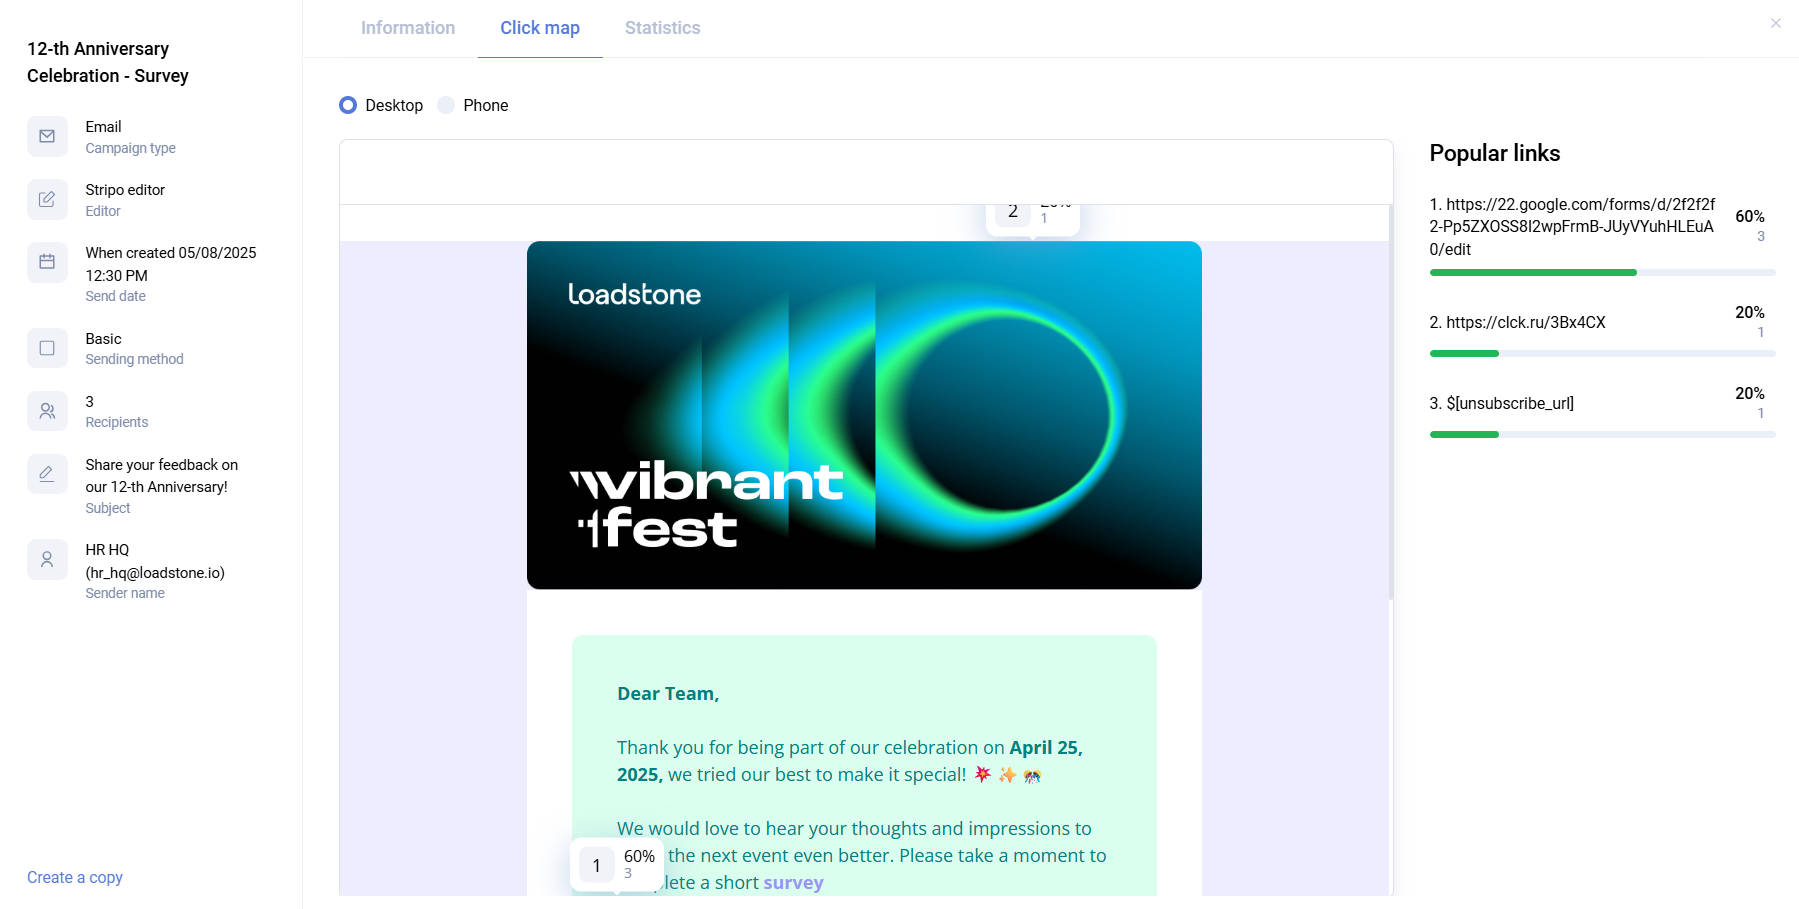The image size is (1799, 909).
Task: Click the send date calendar icon
Action: (47, 262)
